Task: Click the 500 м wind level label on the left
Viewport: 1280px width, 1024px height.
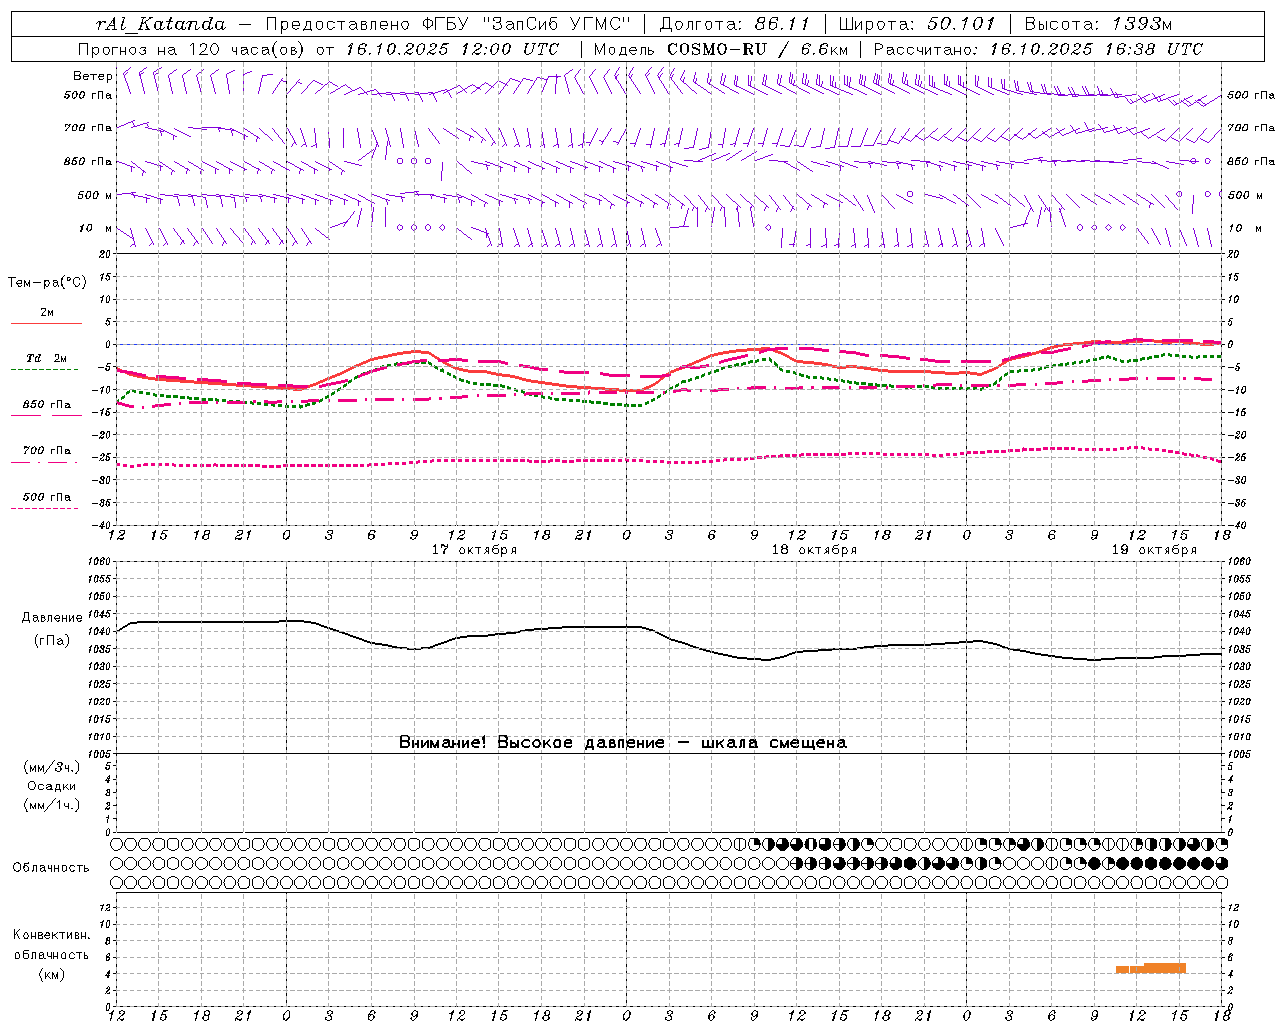Action: pos(95,195)
